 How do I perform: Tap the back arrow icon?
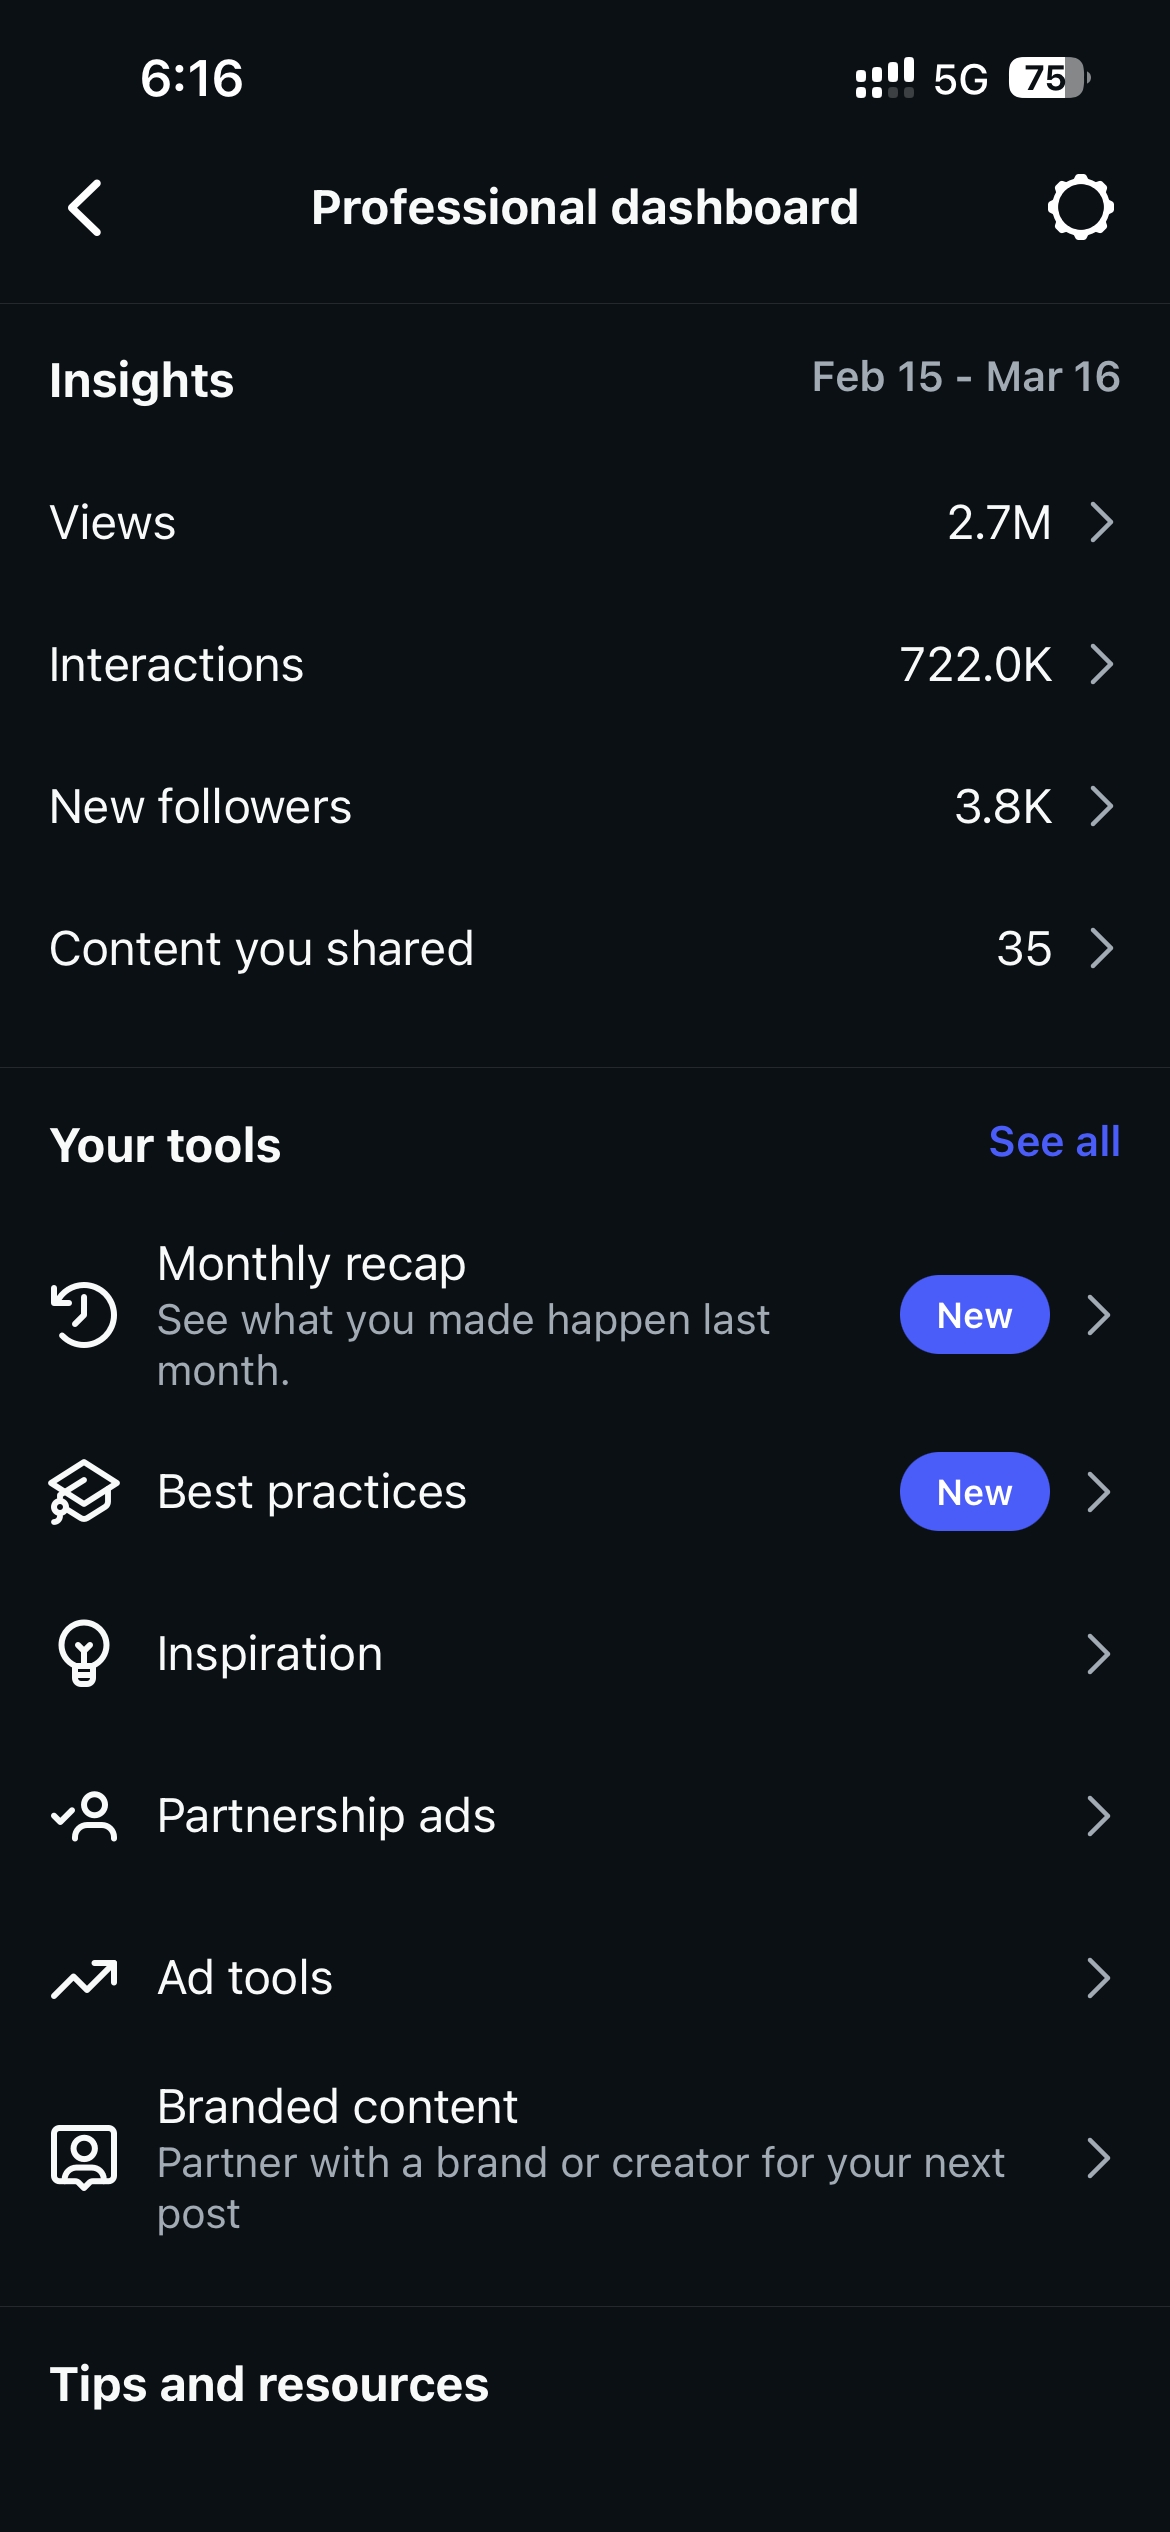pyautogui.click(x=86, y=208)
